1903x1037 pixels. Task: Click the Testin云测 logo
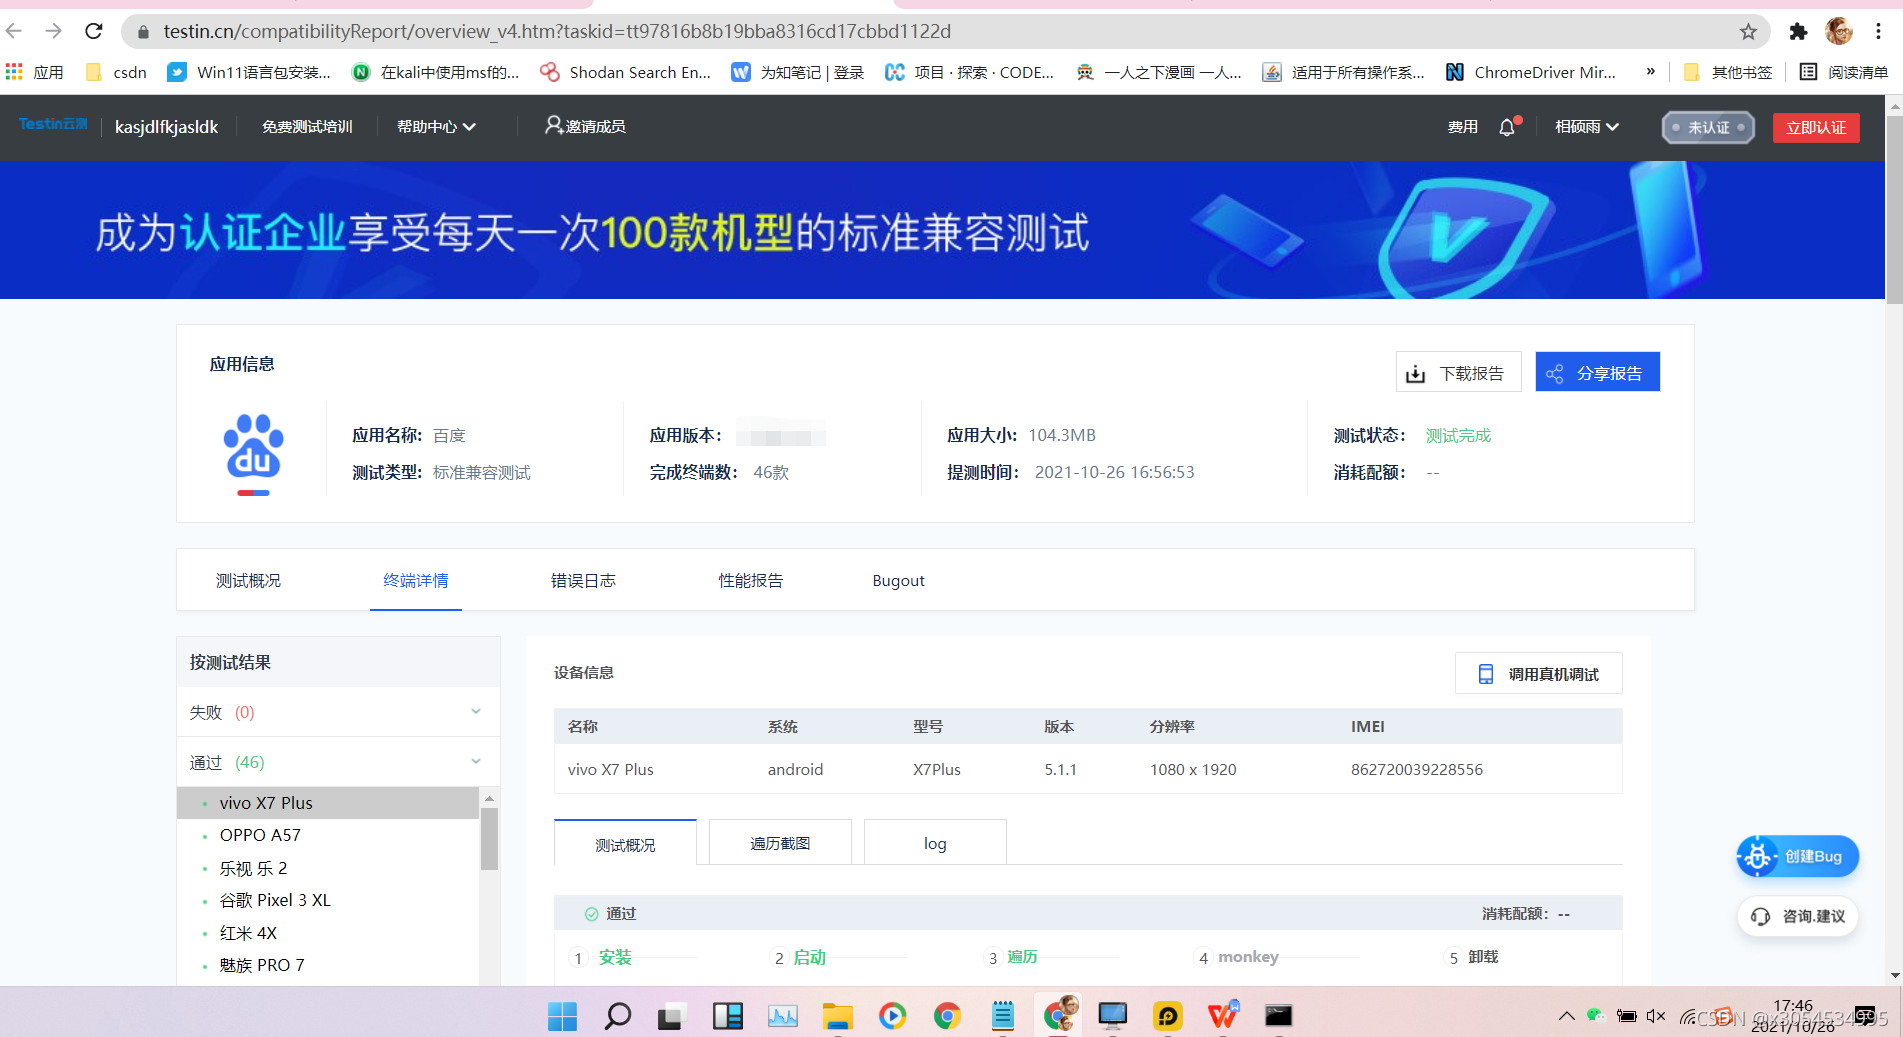[x=53, y=124]
